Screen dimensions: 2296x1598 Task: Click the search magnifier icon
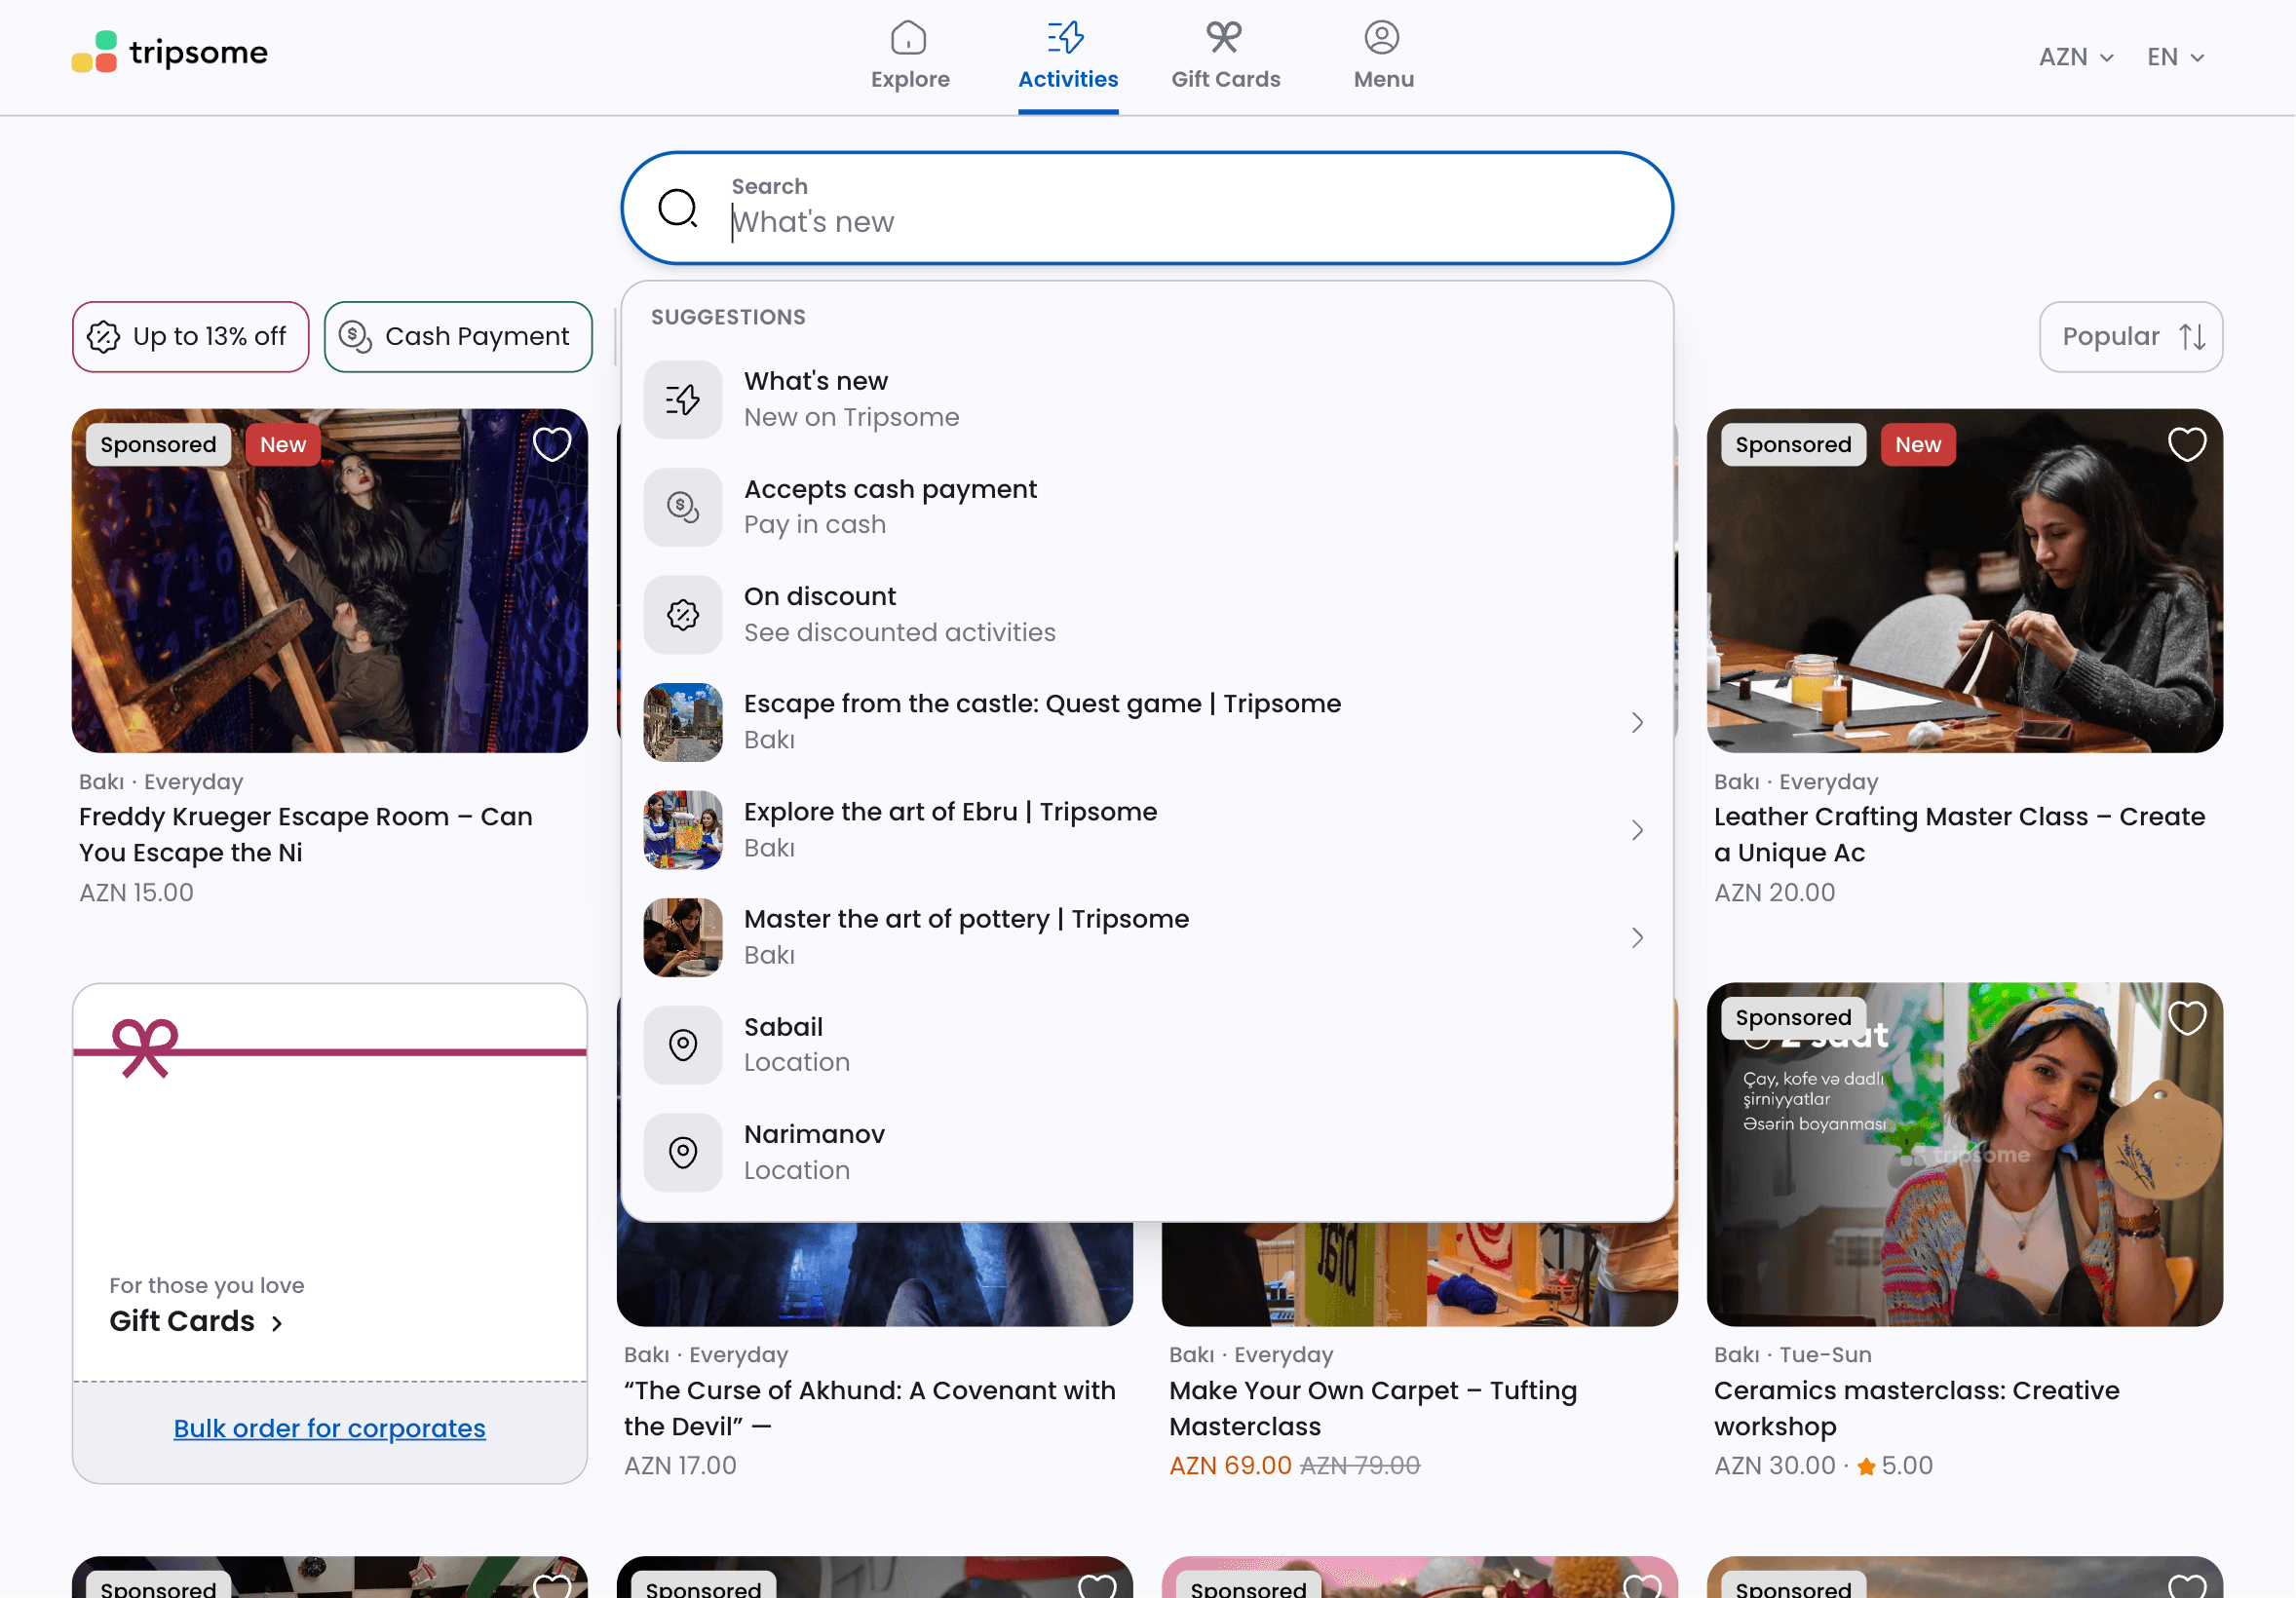[678, 208]
